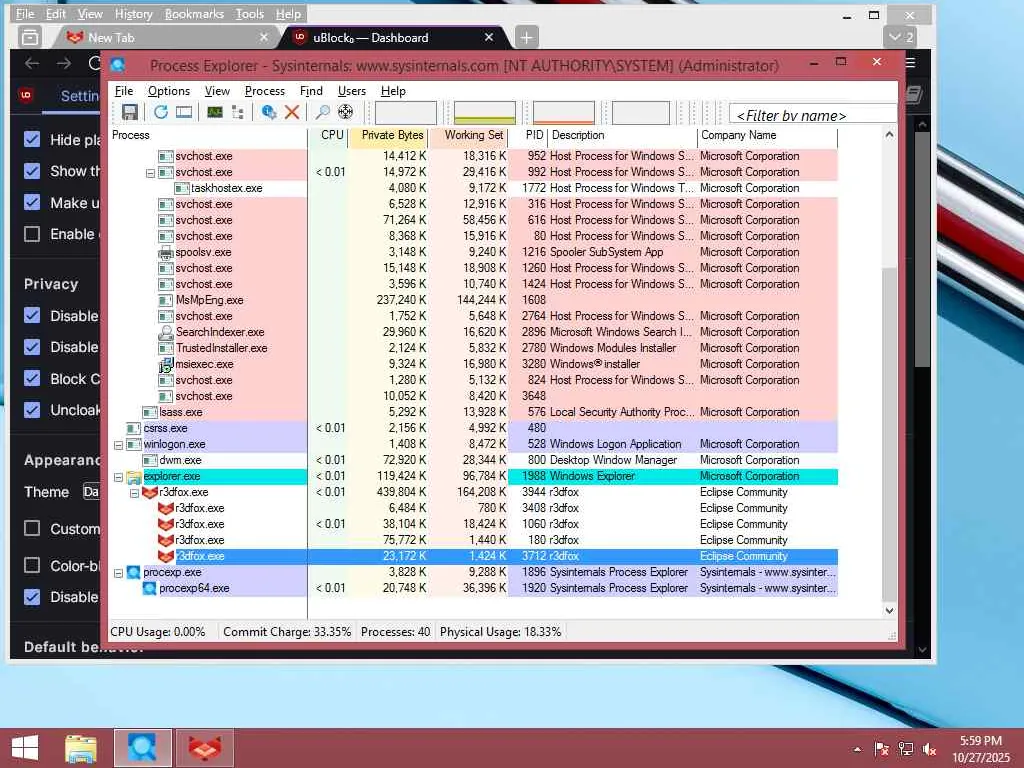Screen dimensions: 1024x768
Task: Click the procexp64.exe process icon
Action: 150,588
